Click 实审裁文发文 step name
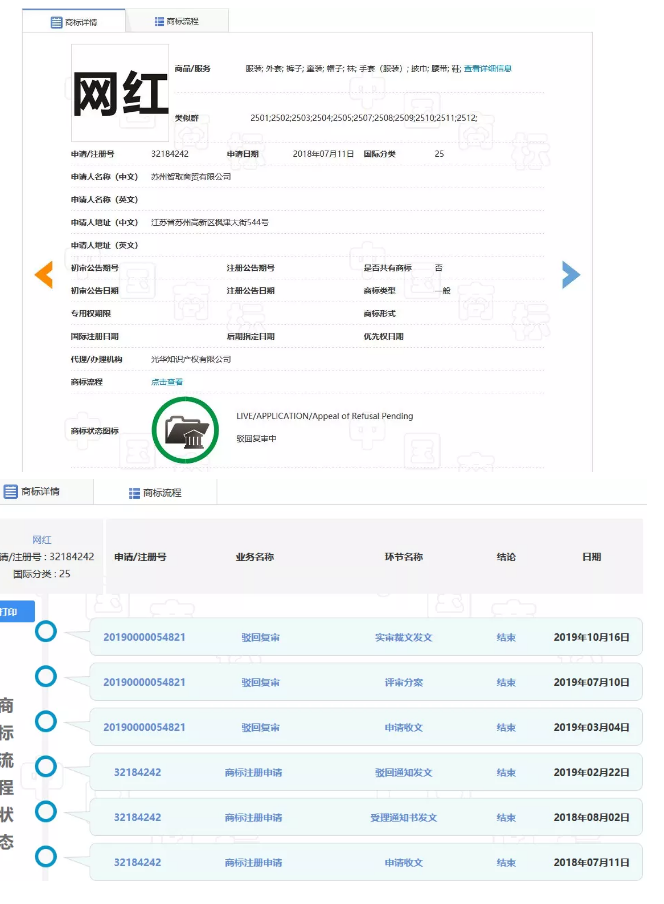664x904 pixels. click(x=403, y=637)
